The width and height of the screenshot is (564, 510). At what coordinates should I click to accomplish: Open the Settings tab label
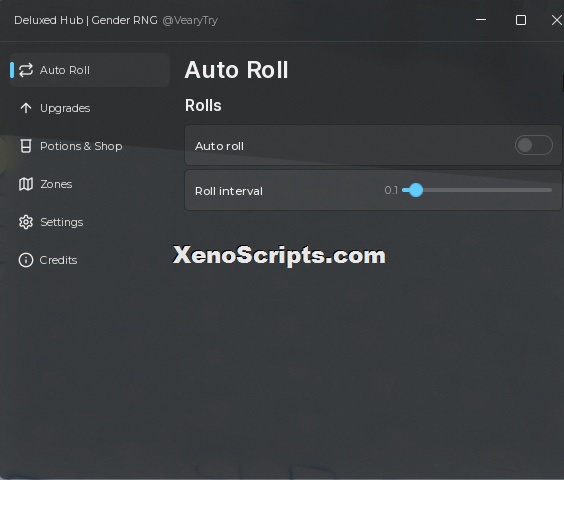tap(62, 222)
